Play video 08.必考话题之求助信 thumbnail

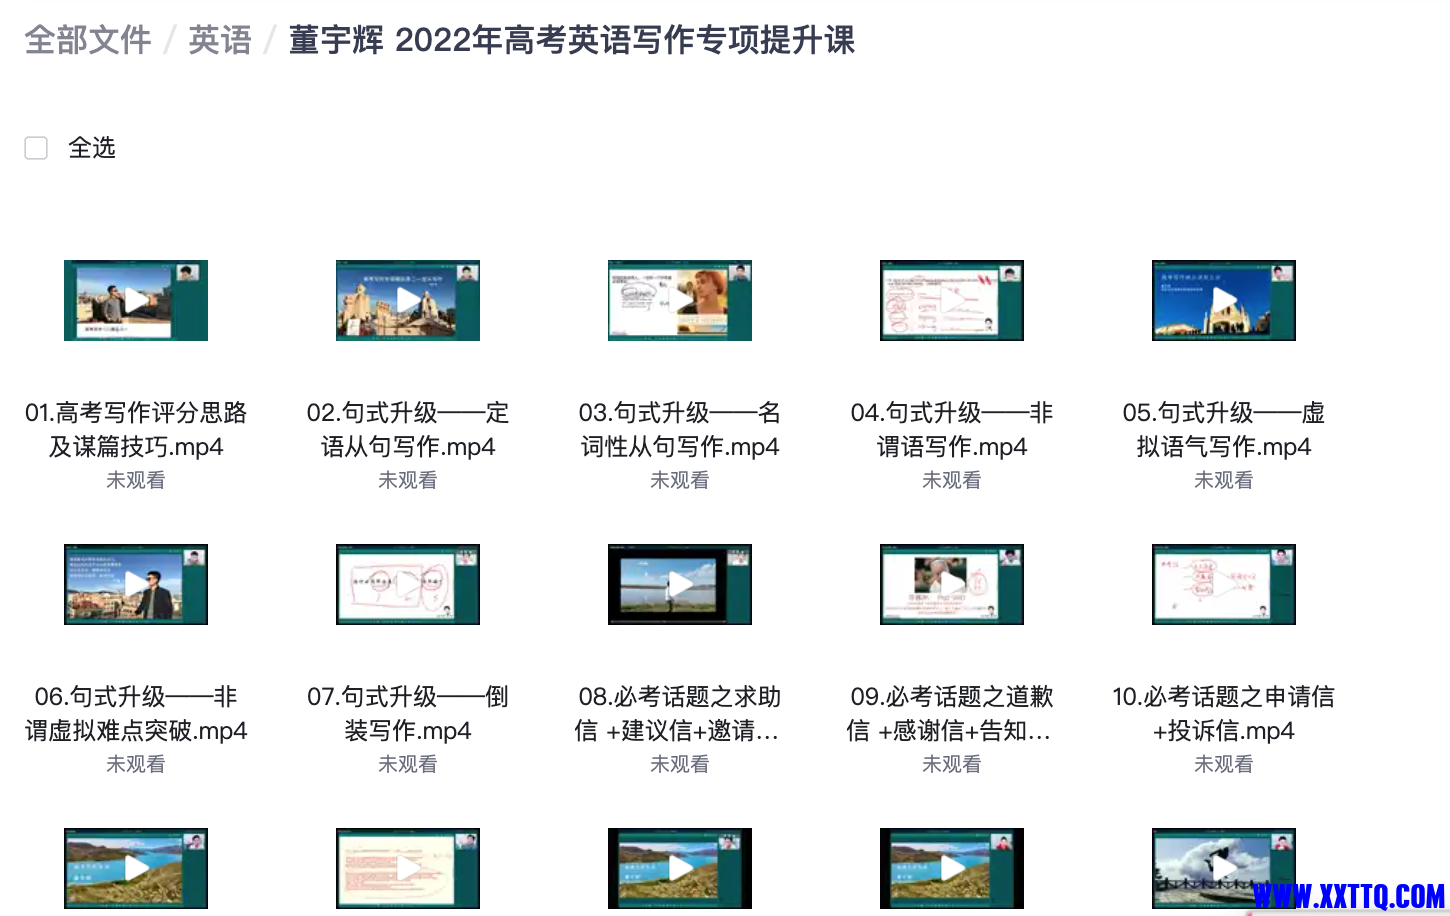(x=680, y=584)
